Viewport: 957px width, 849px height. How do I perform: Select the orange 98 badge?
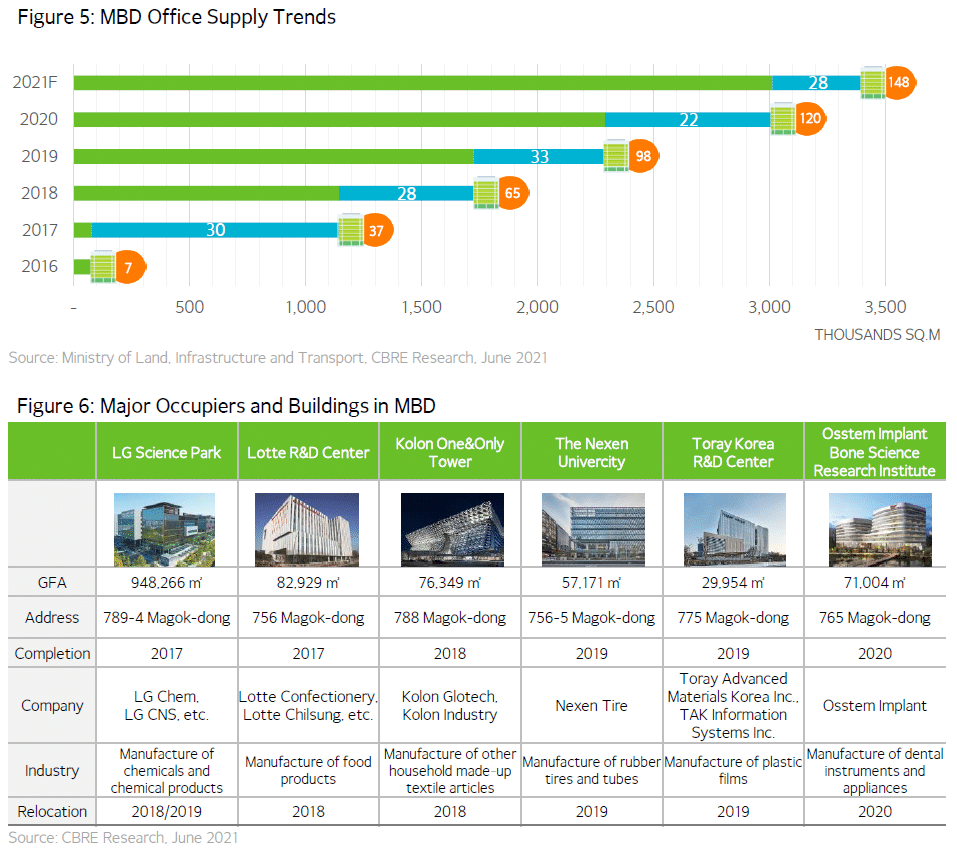click(x=643, y=156)
